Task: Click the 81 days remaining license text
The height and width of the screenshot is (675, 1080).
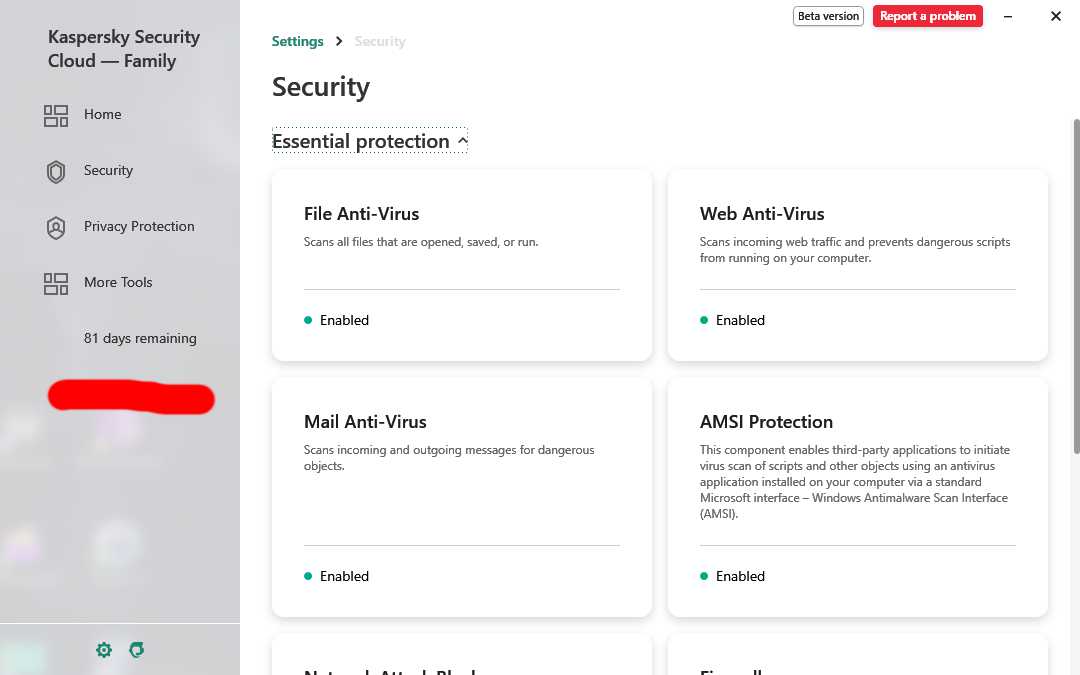Action: [140, 339]
